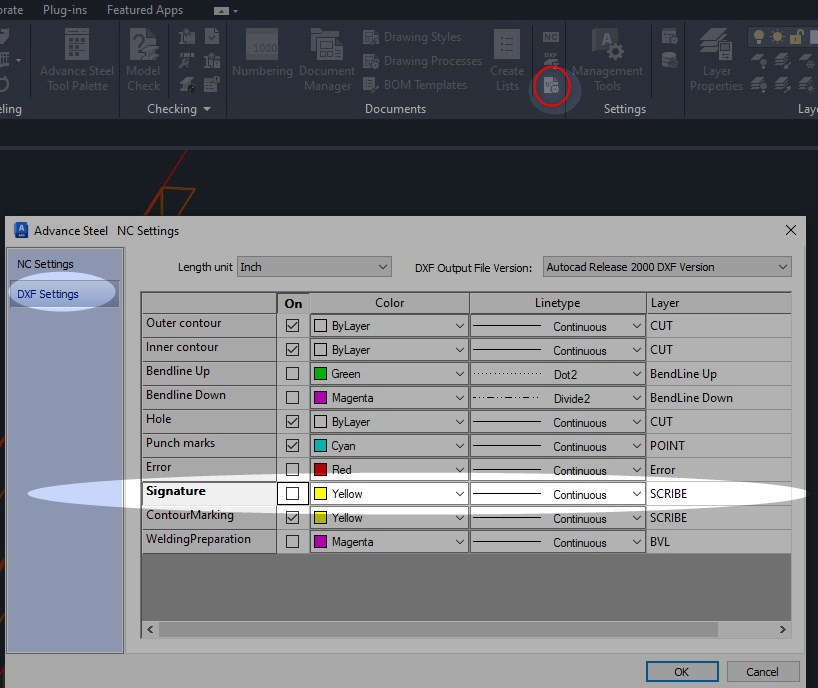Screen dimensions: 818x688
Task: Open the circled NC Settings ribbon icon
Action: tap(551, 85)
